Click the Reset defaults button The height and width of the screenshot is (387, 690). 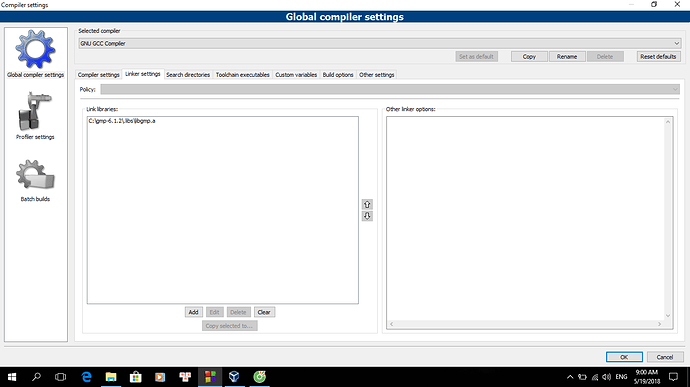[658, 56]
